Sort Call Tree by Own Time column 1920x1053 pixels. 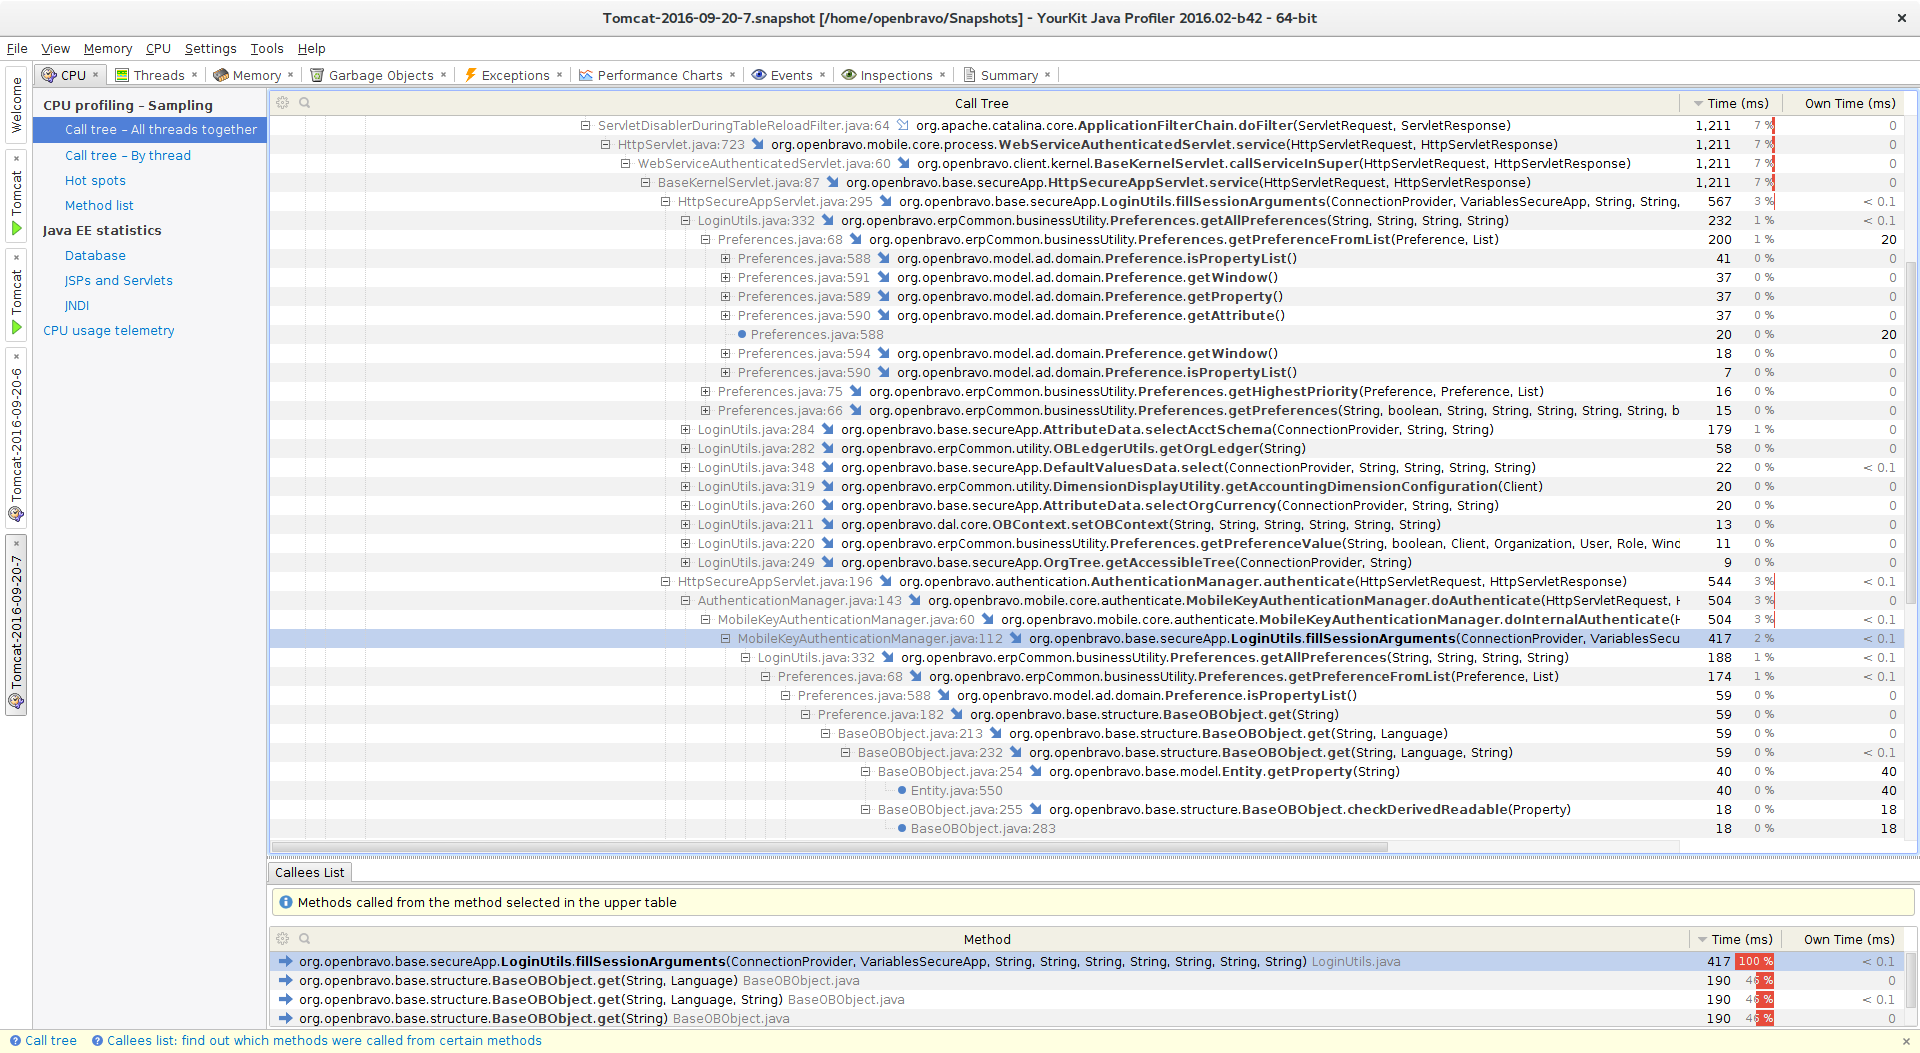(1849, 103)
